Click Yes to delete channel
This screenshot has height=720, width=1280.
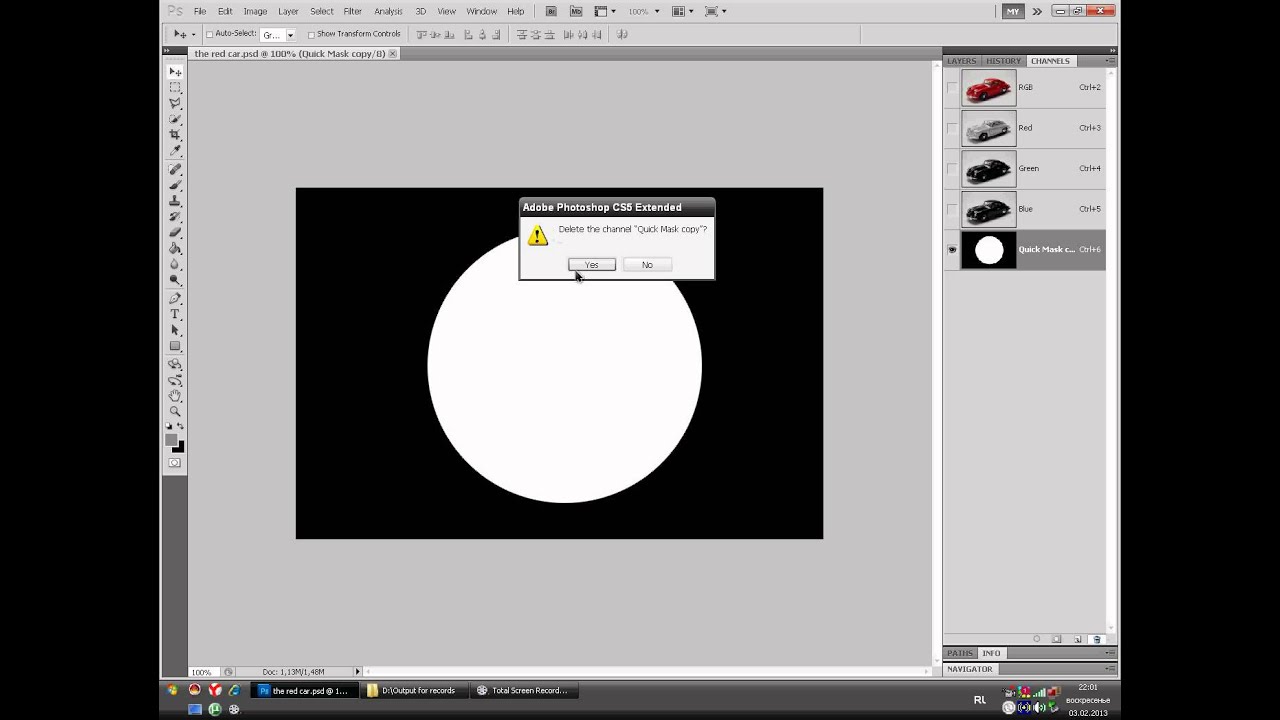pos(592,265)
